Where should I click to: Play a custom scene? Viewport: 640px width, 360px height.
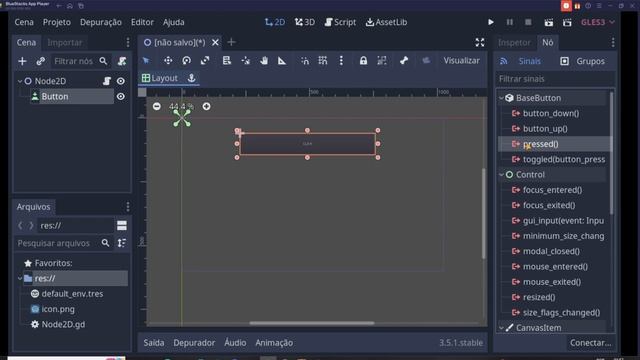click(x=567, y=22)
